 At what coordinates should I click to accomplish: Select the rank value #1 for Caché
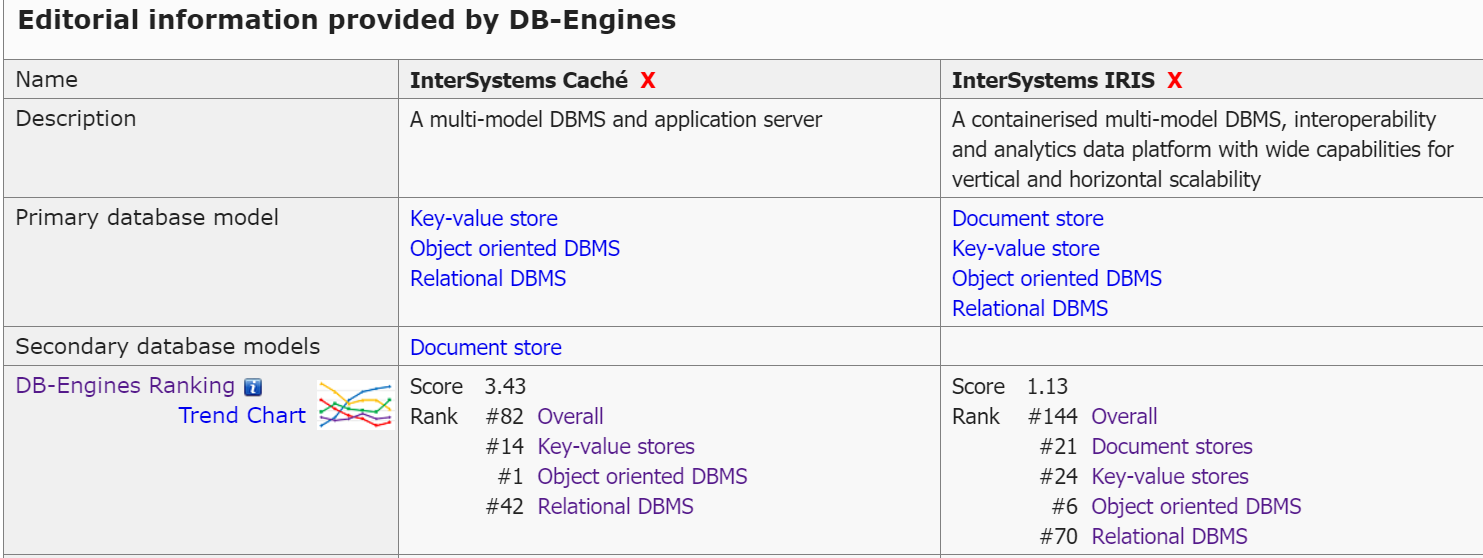click(511, 477)
